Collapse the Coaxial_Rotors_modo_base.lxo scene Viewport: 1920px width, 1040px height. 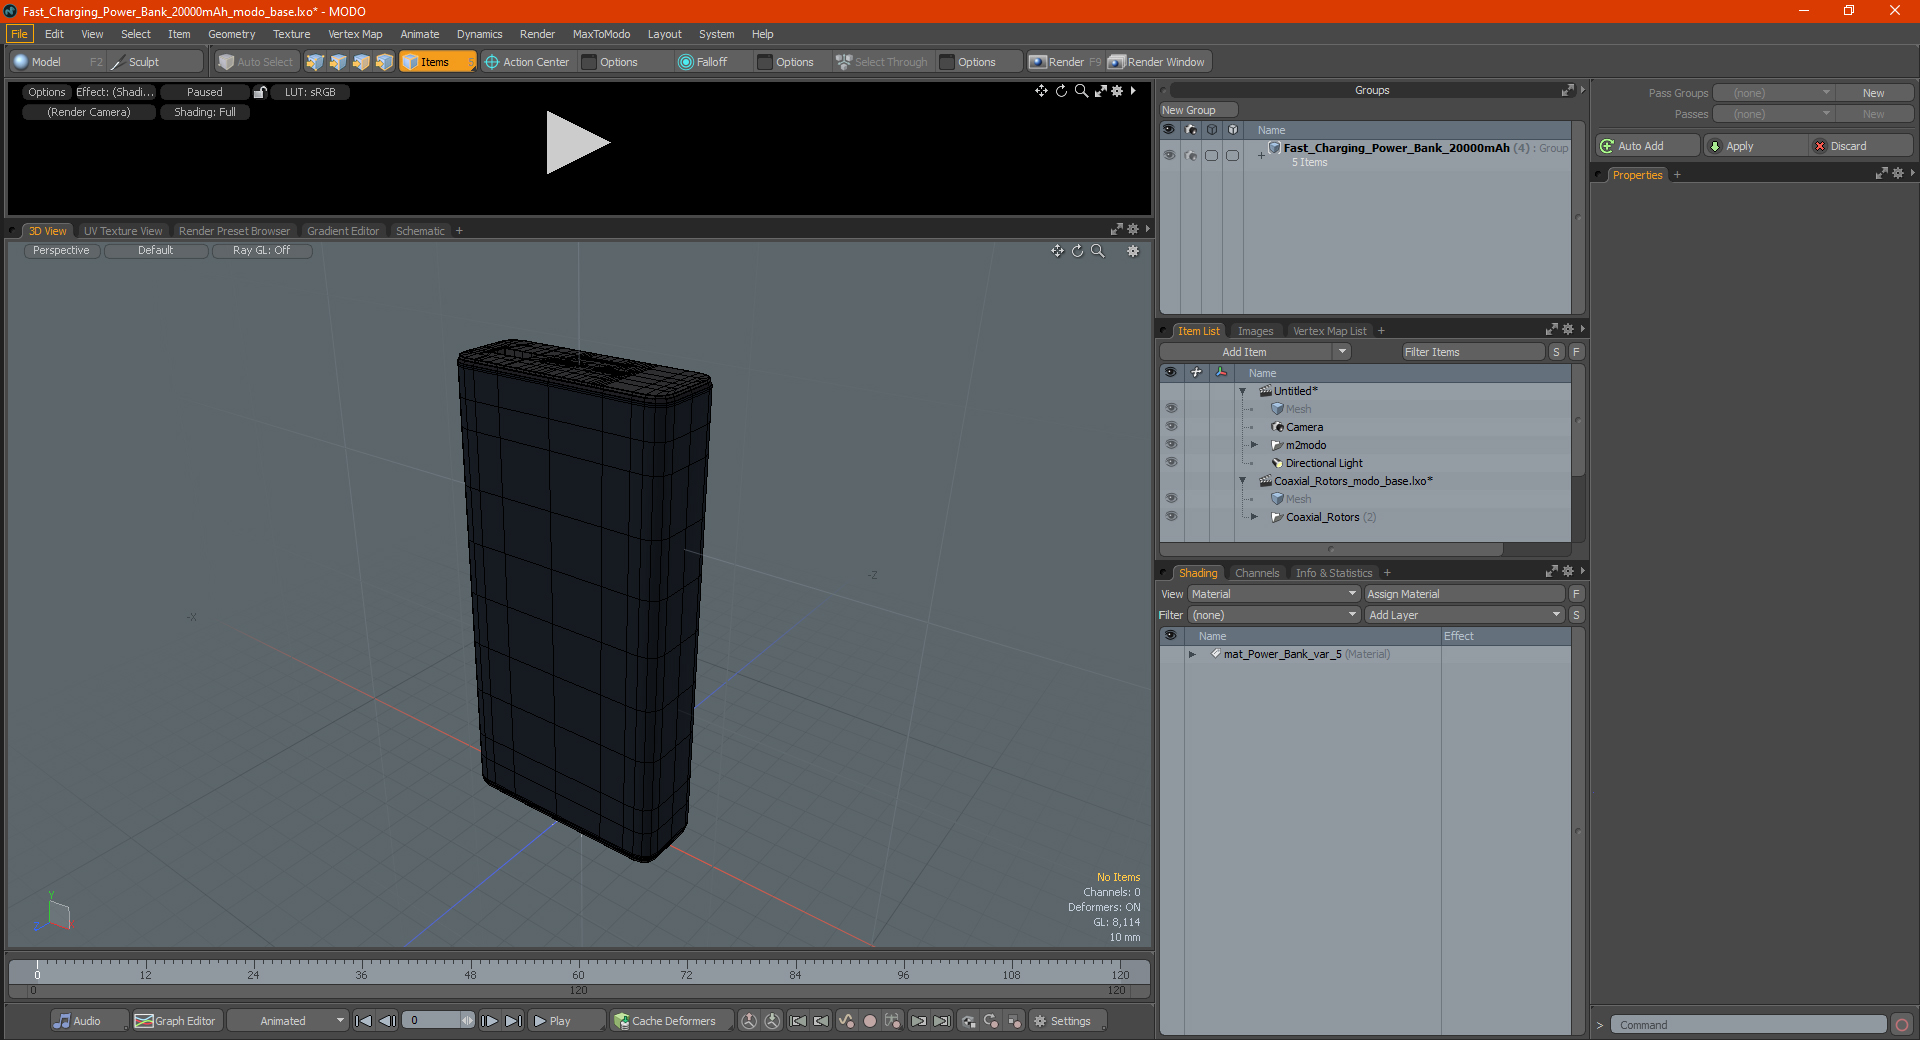coord(1243,481)
